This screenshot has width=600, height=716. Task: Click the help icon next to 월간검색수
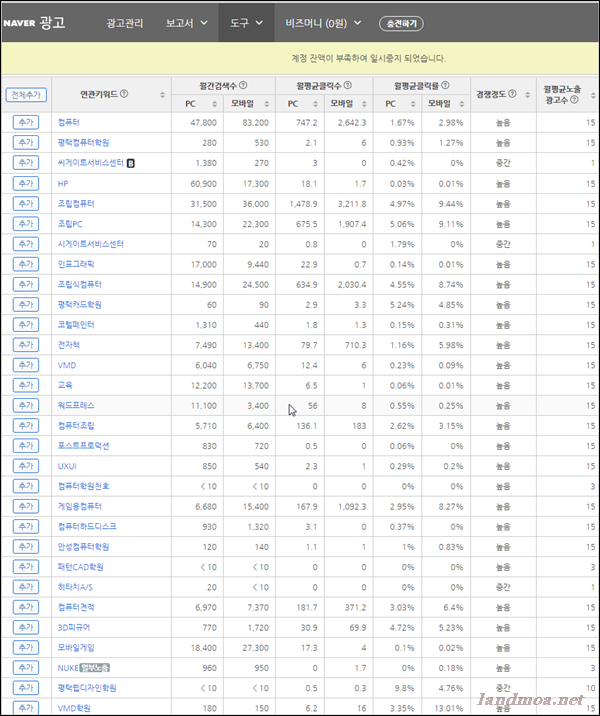pos(243,85)
